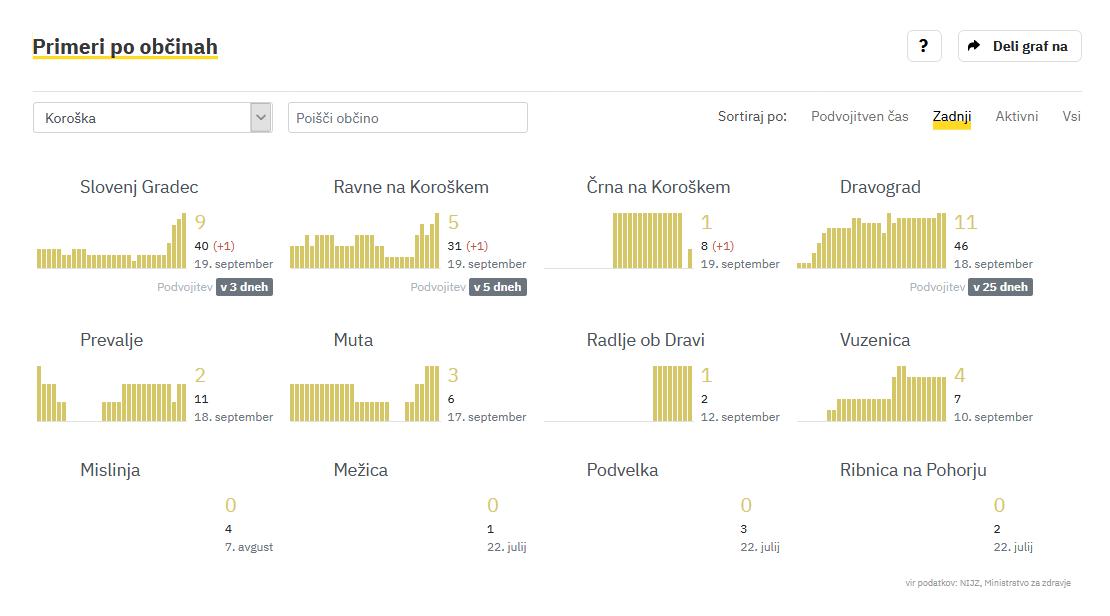Click the Črna na Koroškem chart
This screenshot has height=616, width=1110.
coord(618,241)
